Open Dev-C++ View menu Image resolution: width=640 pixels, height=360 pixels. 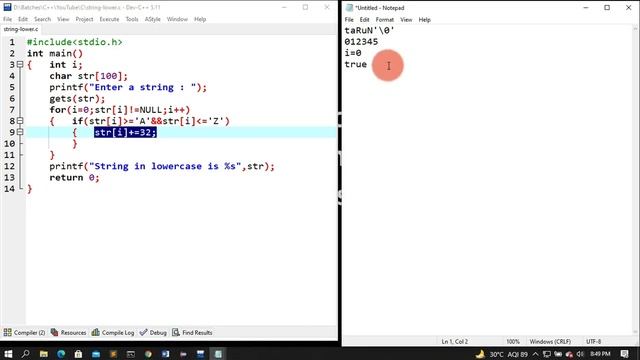tap(63, 19)
